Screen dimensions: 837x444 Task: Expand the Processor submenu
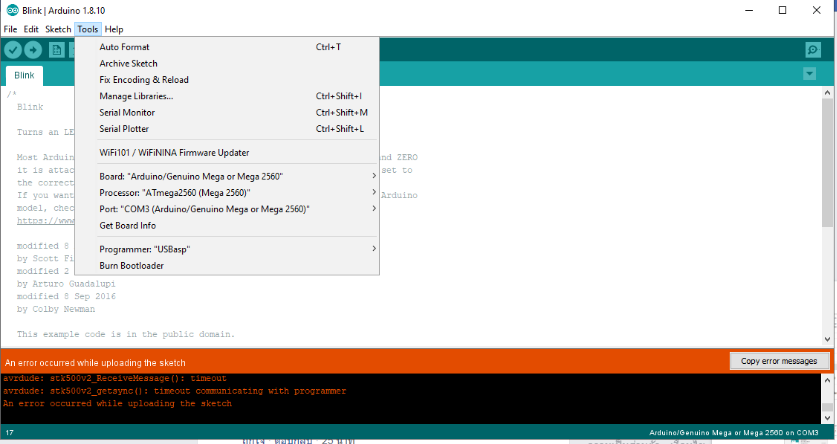[x=227, y=193]
